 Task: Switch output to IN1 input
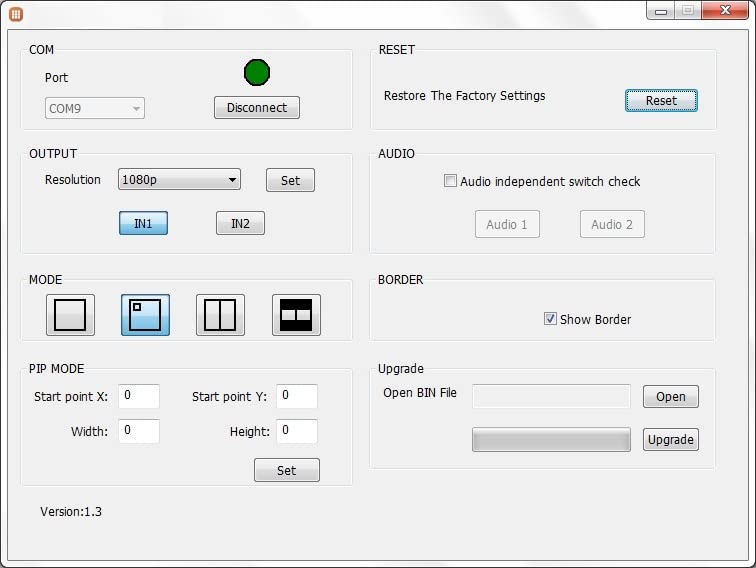tap(143, 223)
